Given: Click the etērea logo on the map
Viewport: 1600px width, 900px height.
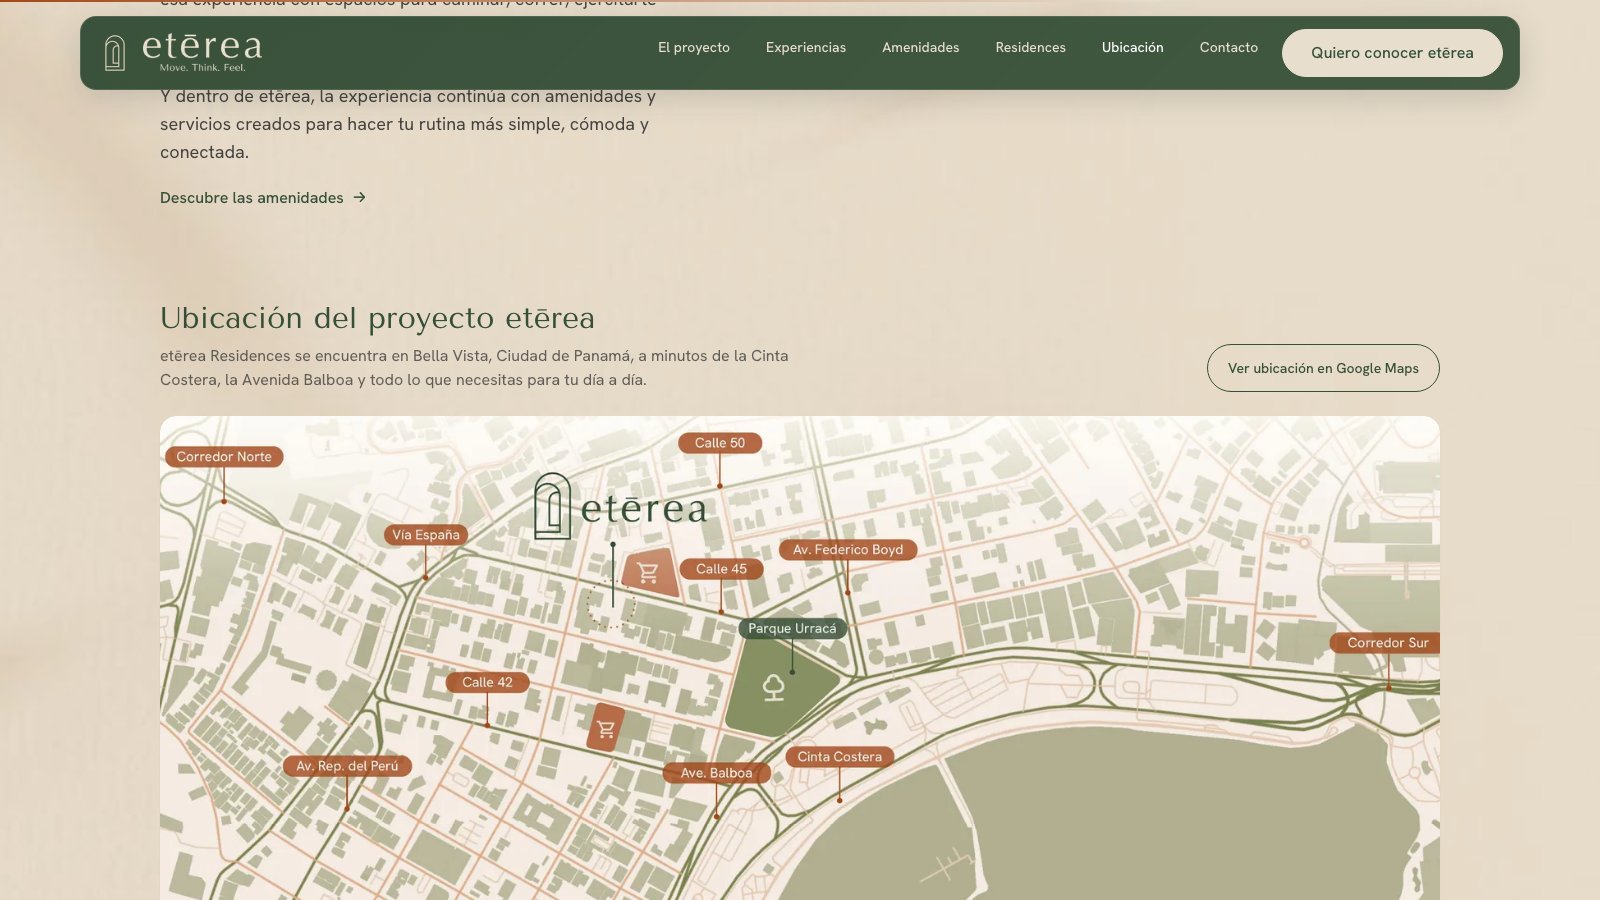Looking at the screenshot, I should [x=620, y=506].
